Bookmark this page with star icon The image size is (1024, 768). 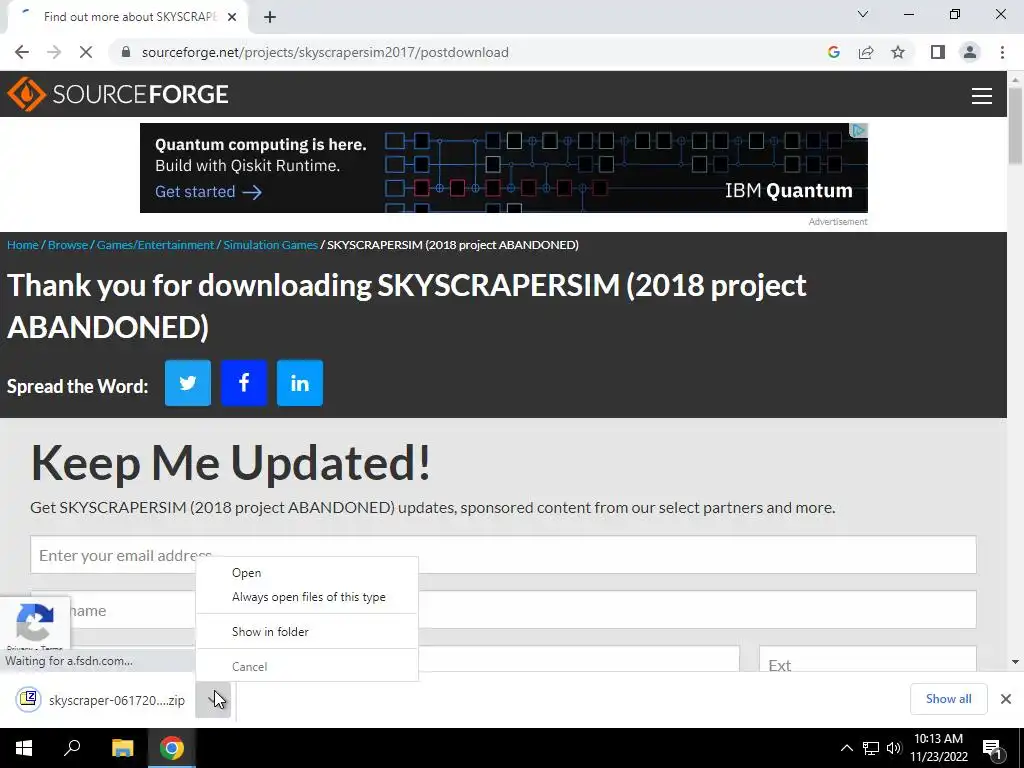[898, 52]
